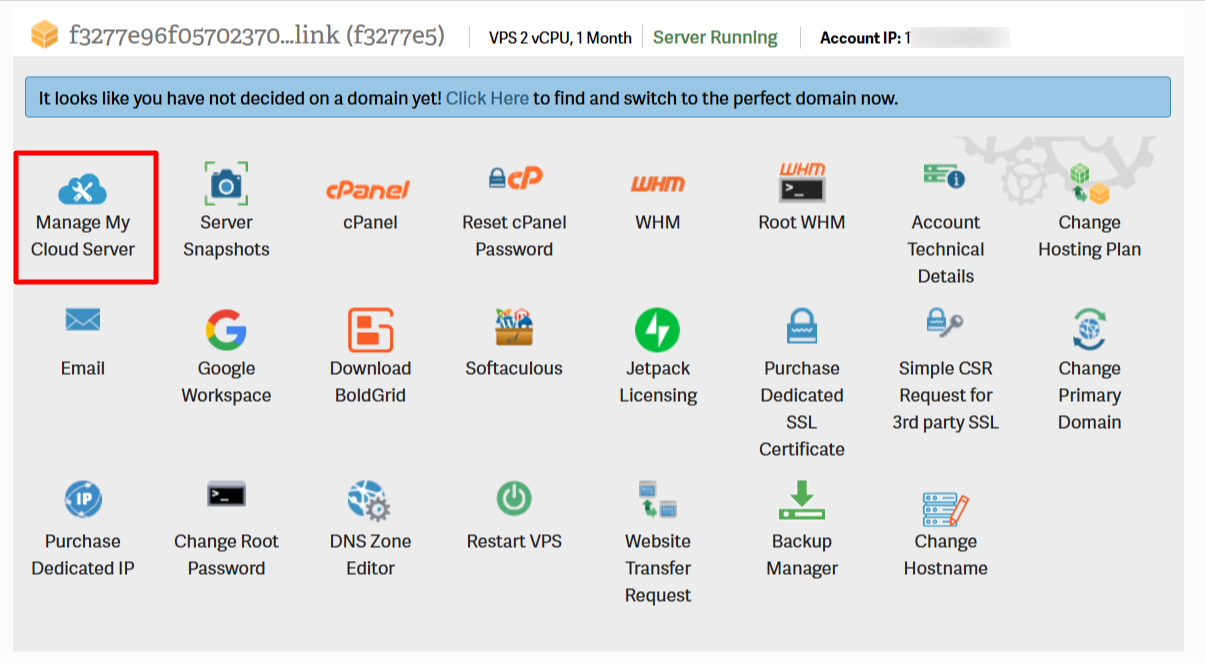Click the 'Jetpack Licensing' text label
The width and height of the screenshot is (1205, 663).
click(x=658, y=382)
